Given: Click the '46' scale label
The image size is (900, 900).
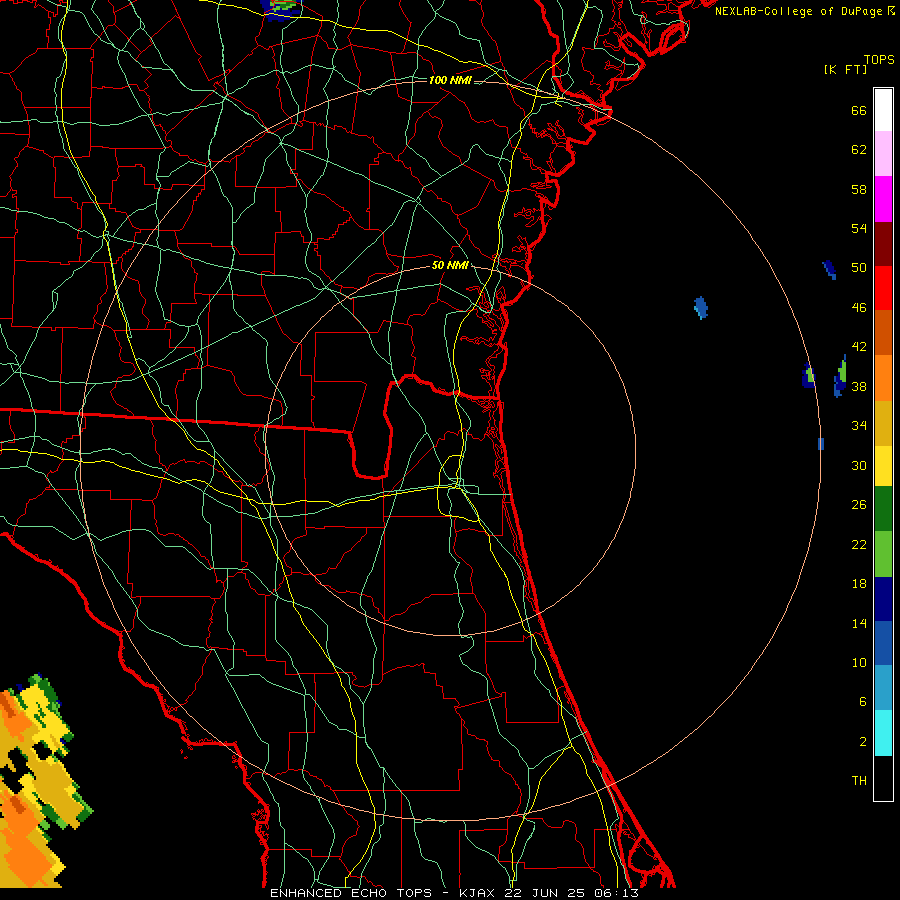Looking at the screenshot, I should [859, 308].
